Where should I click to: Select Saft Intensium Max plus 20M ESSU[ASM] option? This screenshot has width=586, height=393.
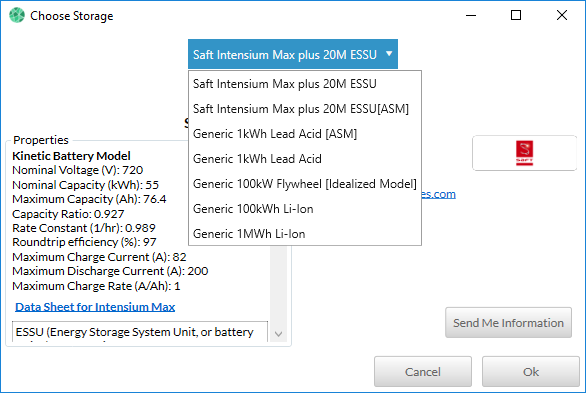point(305,109)
